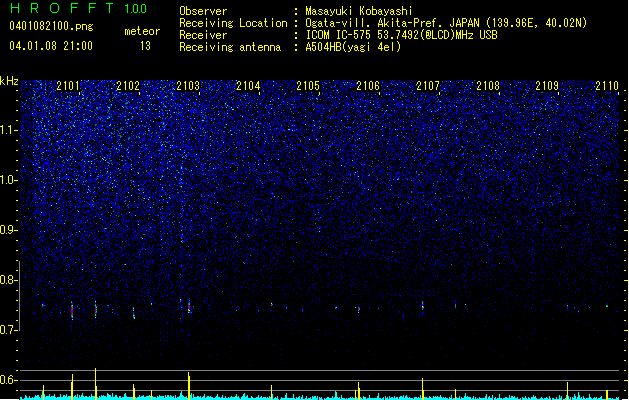This screenshot has height=400, width=629.
Task: Click the 1.1 frequency axis label
Action: point(9,130)
